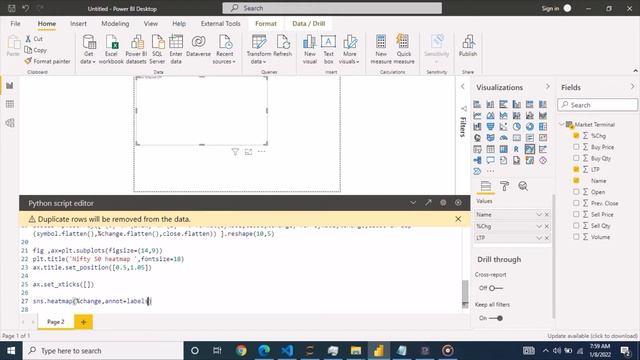The image size is (640, 360).
Task: Collapse the Fields pane
Action: click(632, 87)
